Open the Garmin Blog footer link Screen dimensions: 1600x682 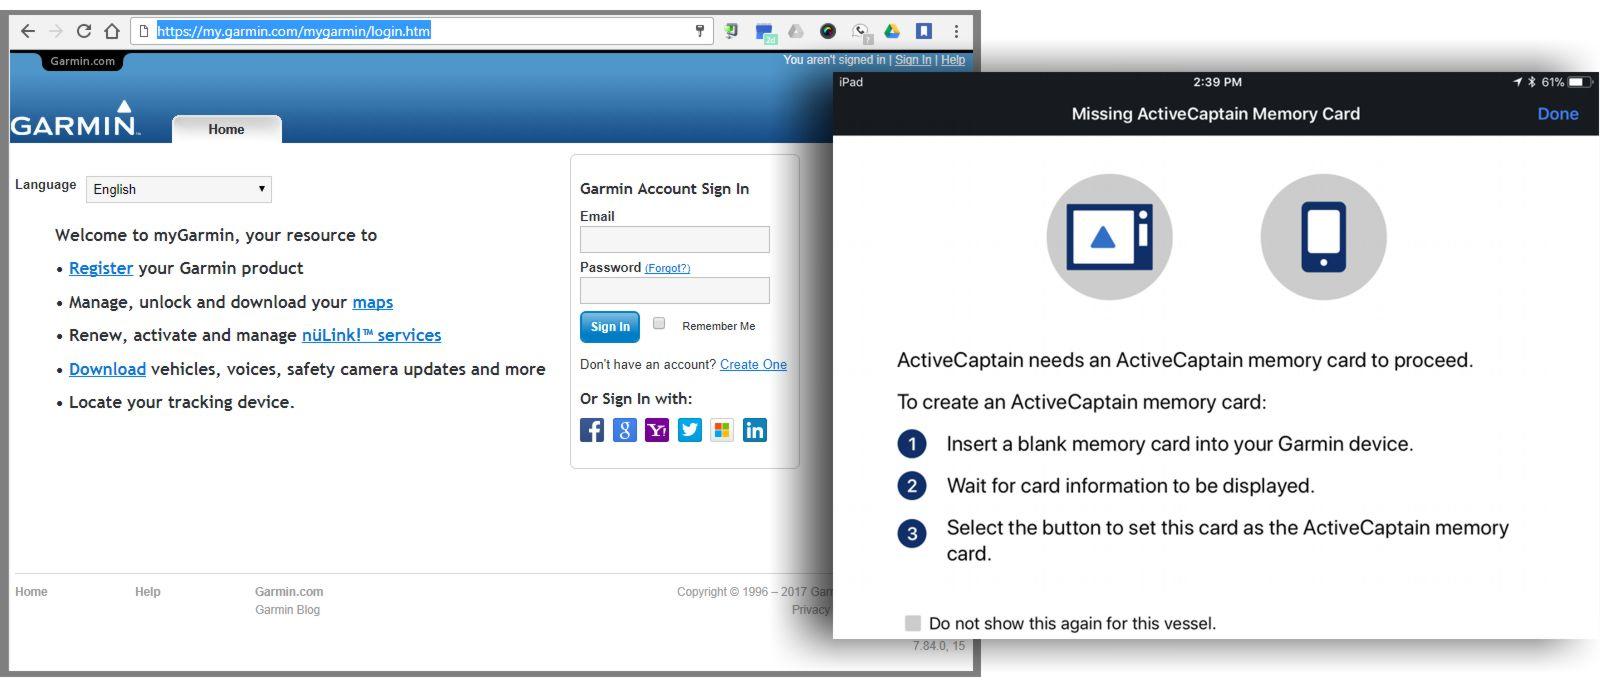287,610
